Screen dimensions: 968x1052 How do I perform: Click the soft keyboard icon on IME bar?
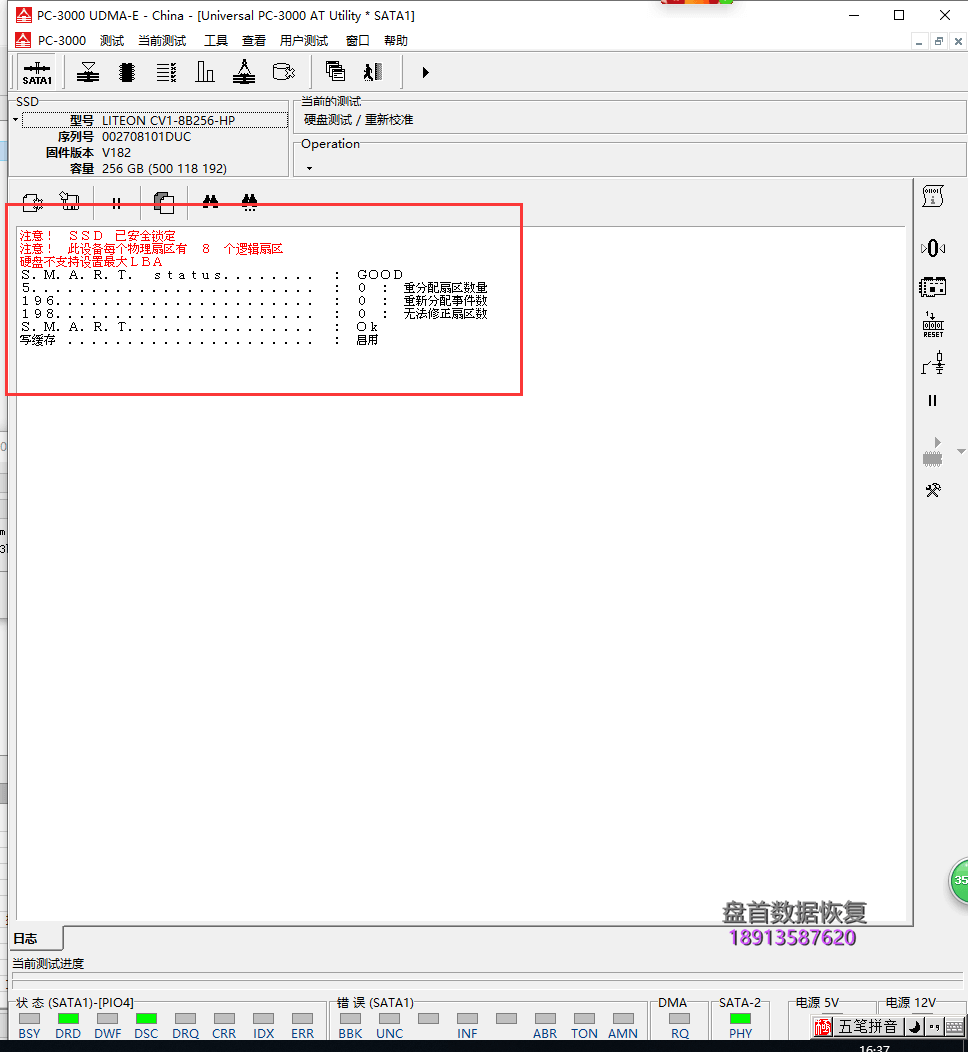point(954,1027)
